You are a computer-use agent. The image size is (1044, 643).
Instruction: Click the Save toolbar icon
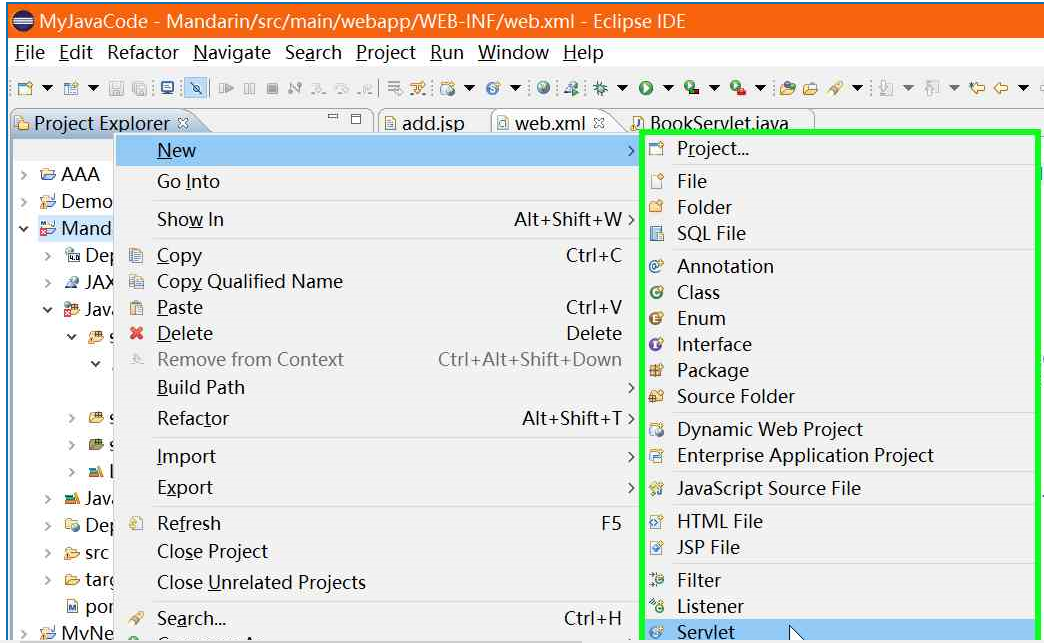(x=116, y=88)
